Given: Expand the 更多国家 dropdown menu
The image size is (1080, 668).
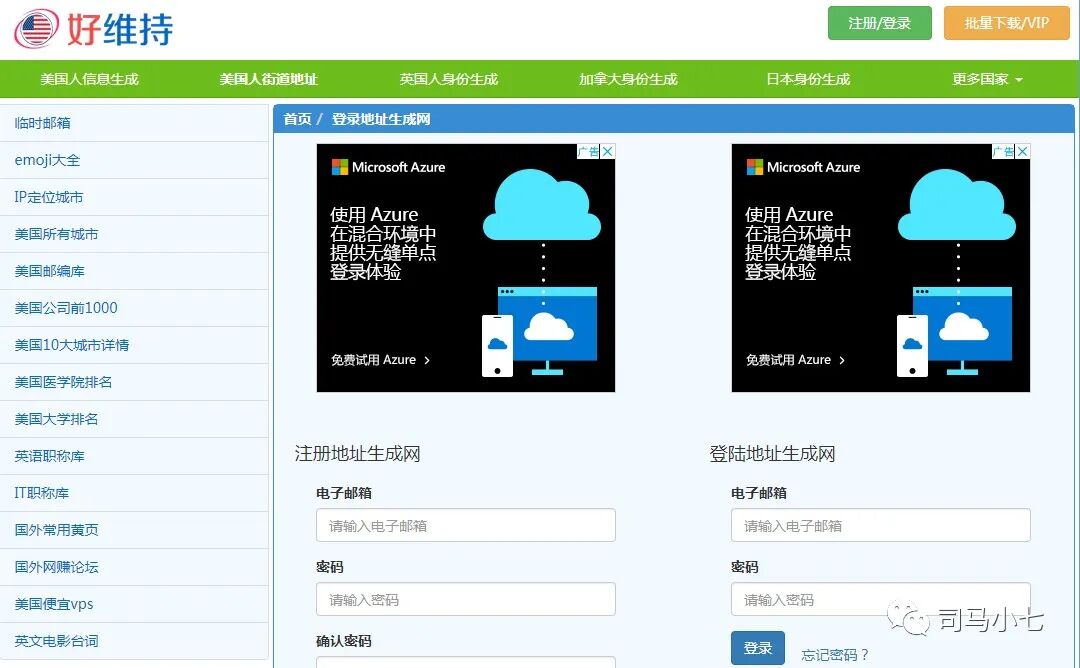Looking at the screenshot, I should point(987,79).
